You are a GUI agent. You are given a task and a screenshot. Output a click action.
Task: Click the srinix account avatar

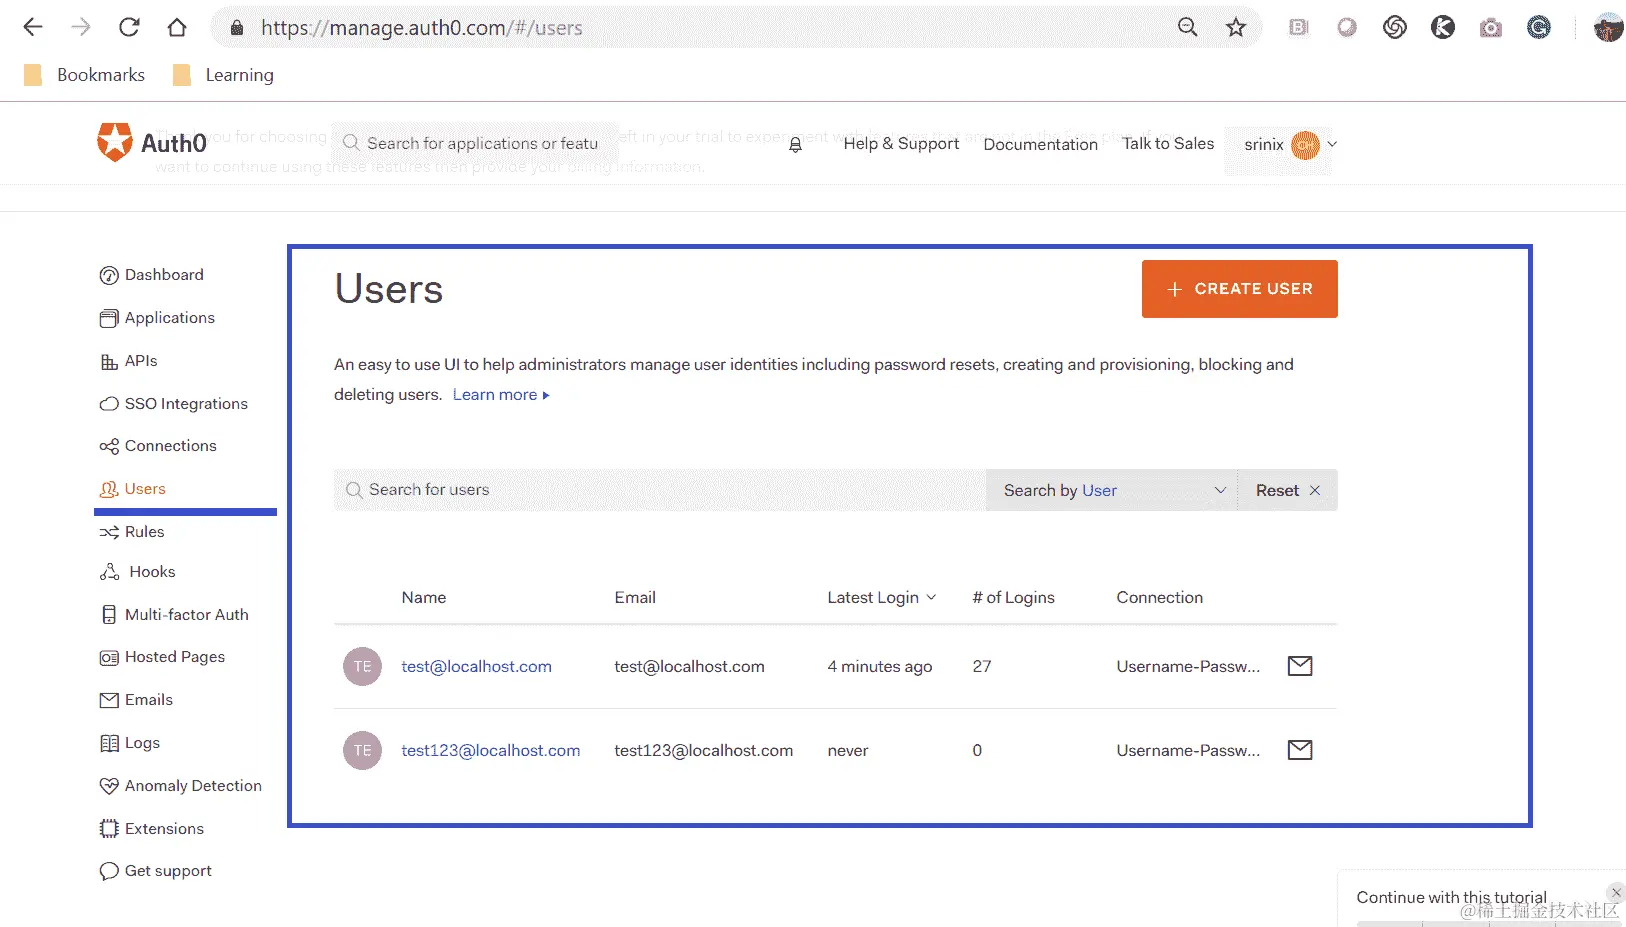click(1305, 145)
